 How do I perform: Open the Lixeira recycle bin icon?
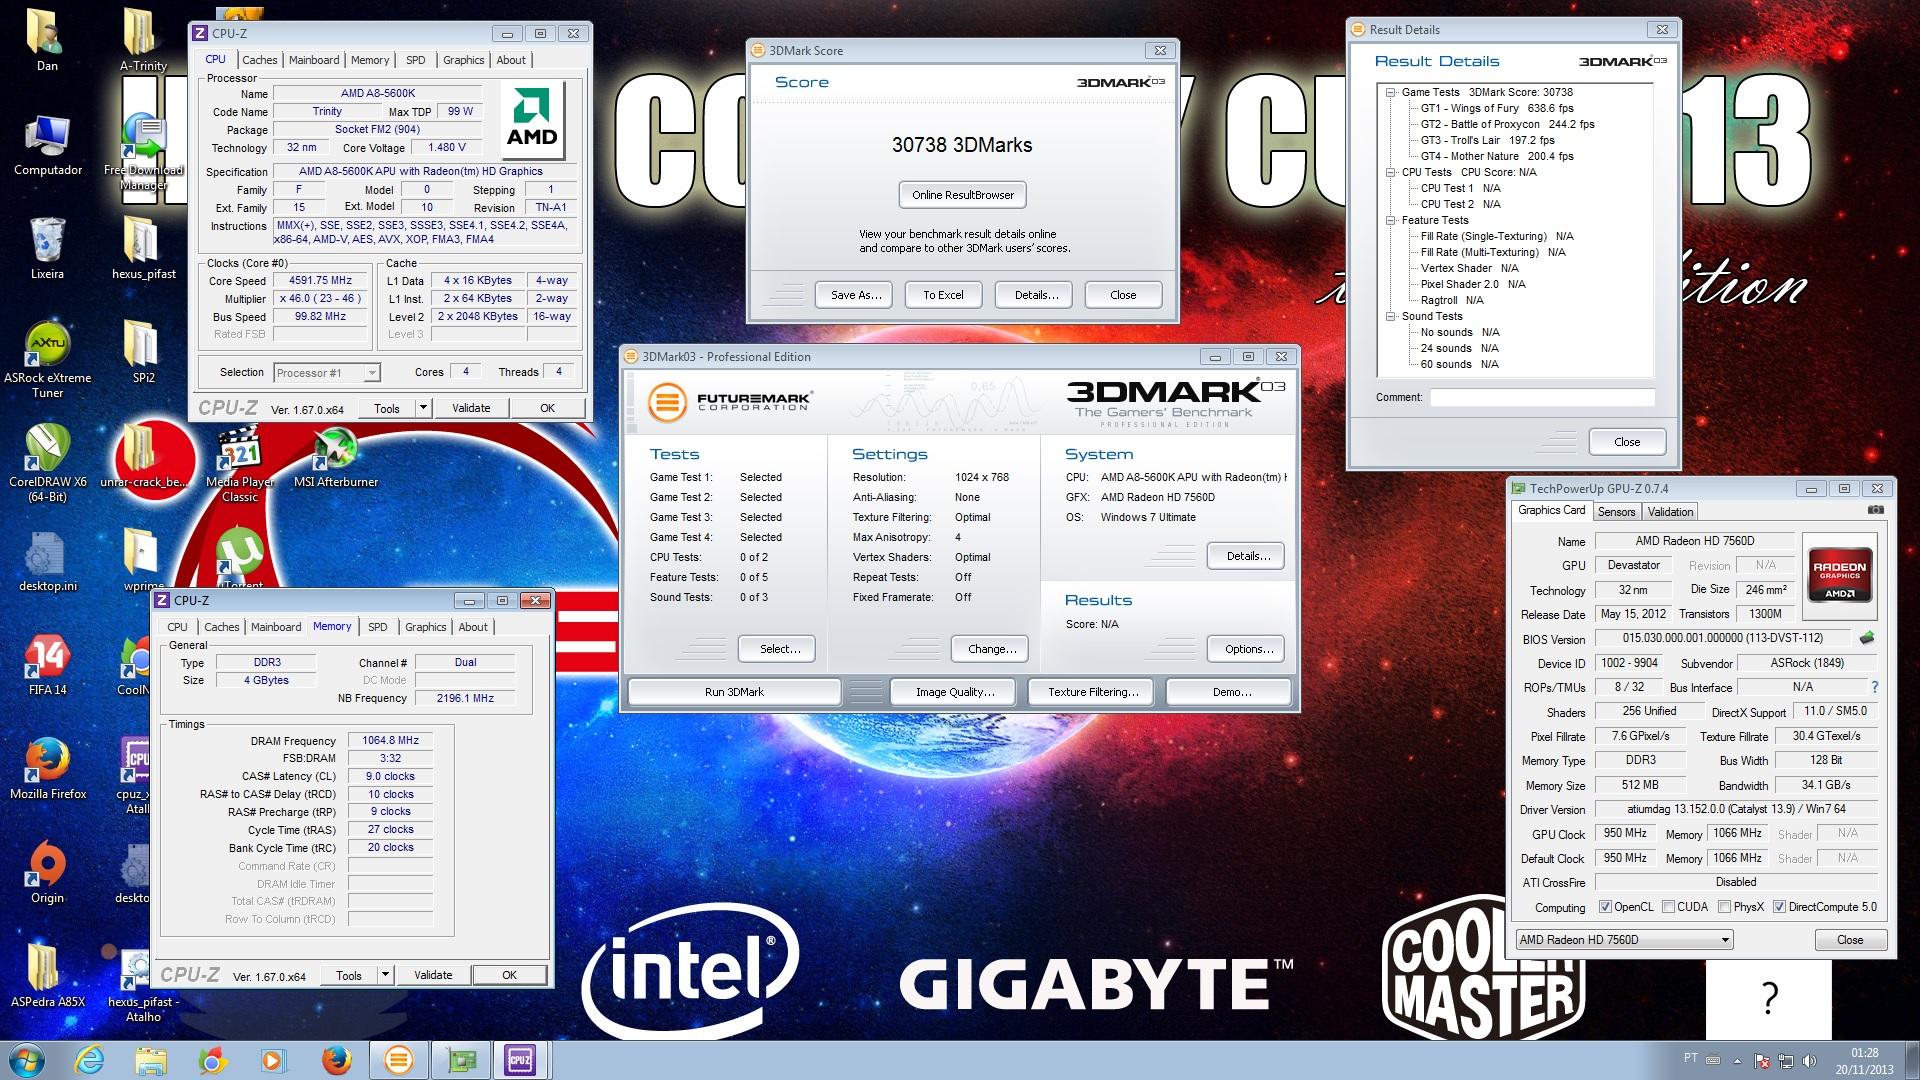click(48, 249)
